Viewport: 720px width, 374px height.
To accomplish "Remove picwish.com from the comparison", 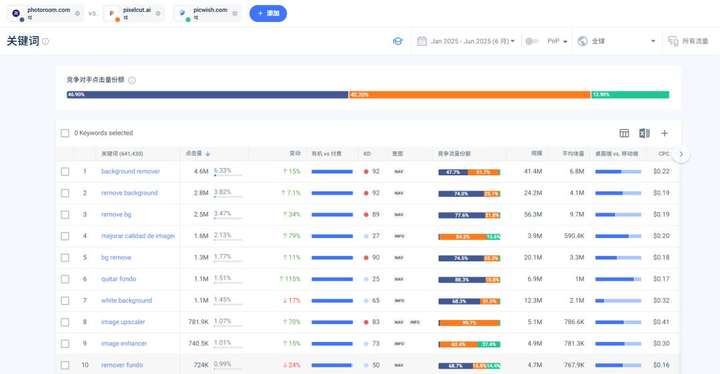I will point(235,13).
